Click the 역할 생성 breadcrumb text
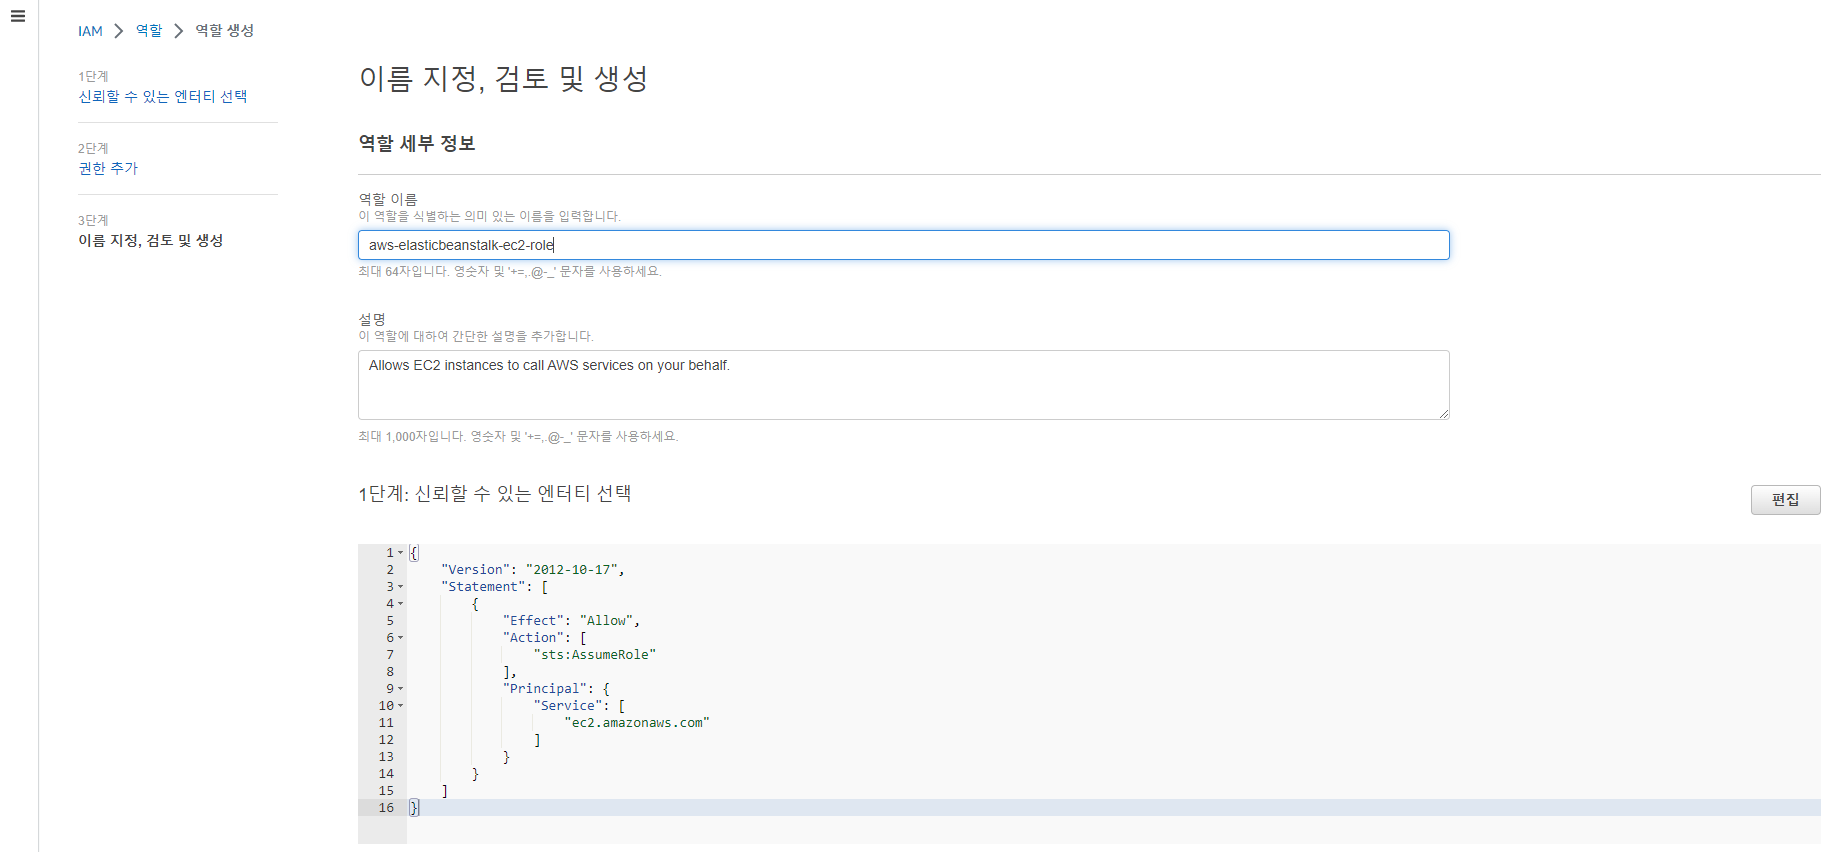This screenshot has height=852, width=1844. 224,31
